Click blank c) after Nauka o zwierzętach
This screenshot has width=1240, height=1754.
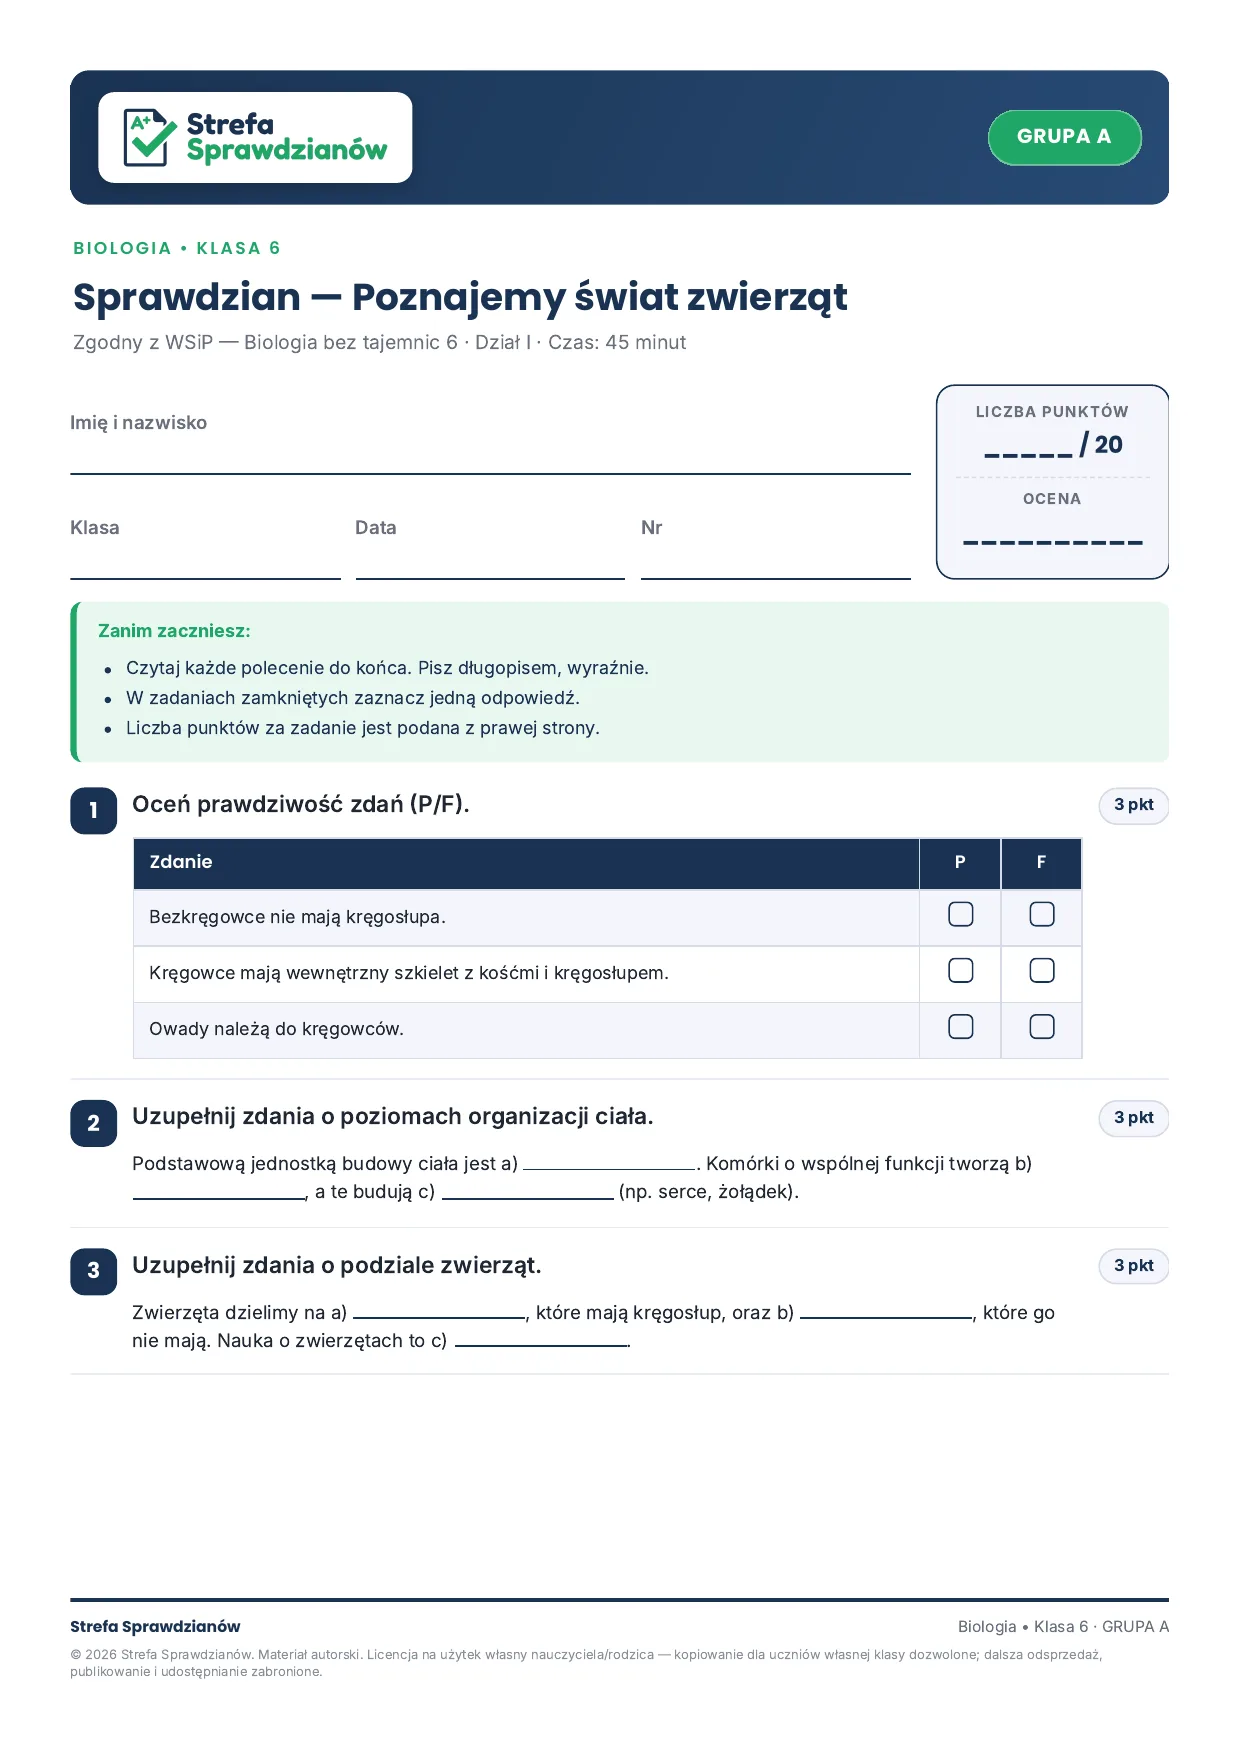pos(541,1342)
